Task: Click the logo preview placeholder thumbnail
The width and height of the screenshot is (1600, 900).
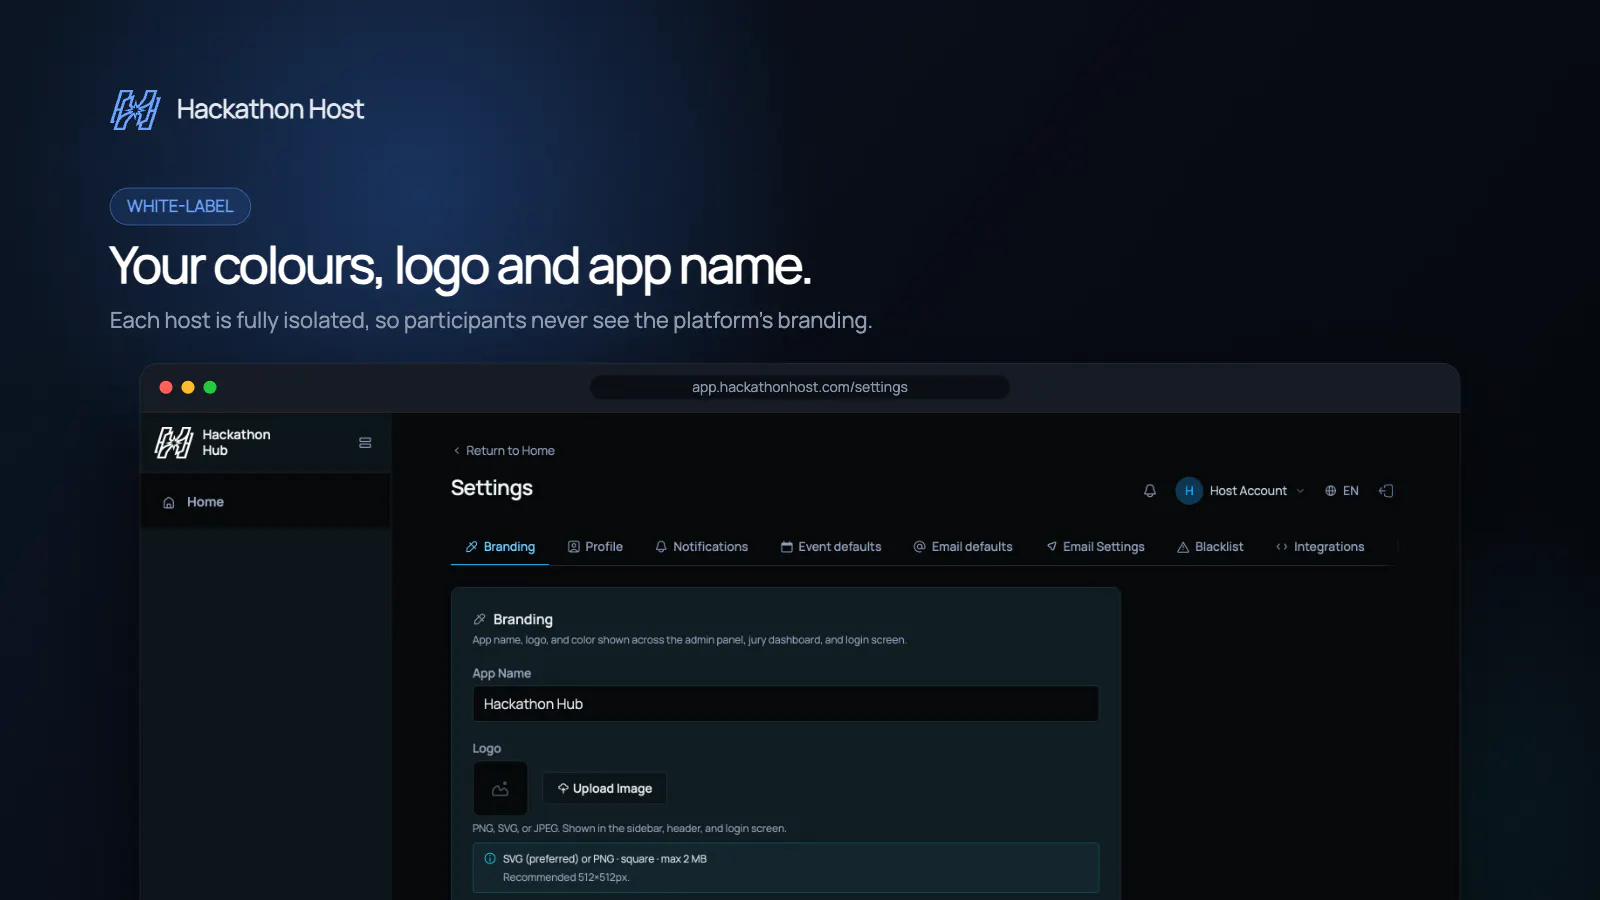Action: [x=500, y=789]
